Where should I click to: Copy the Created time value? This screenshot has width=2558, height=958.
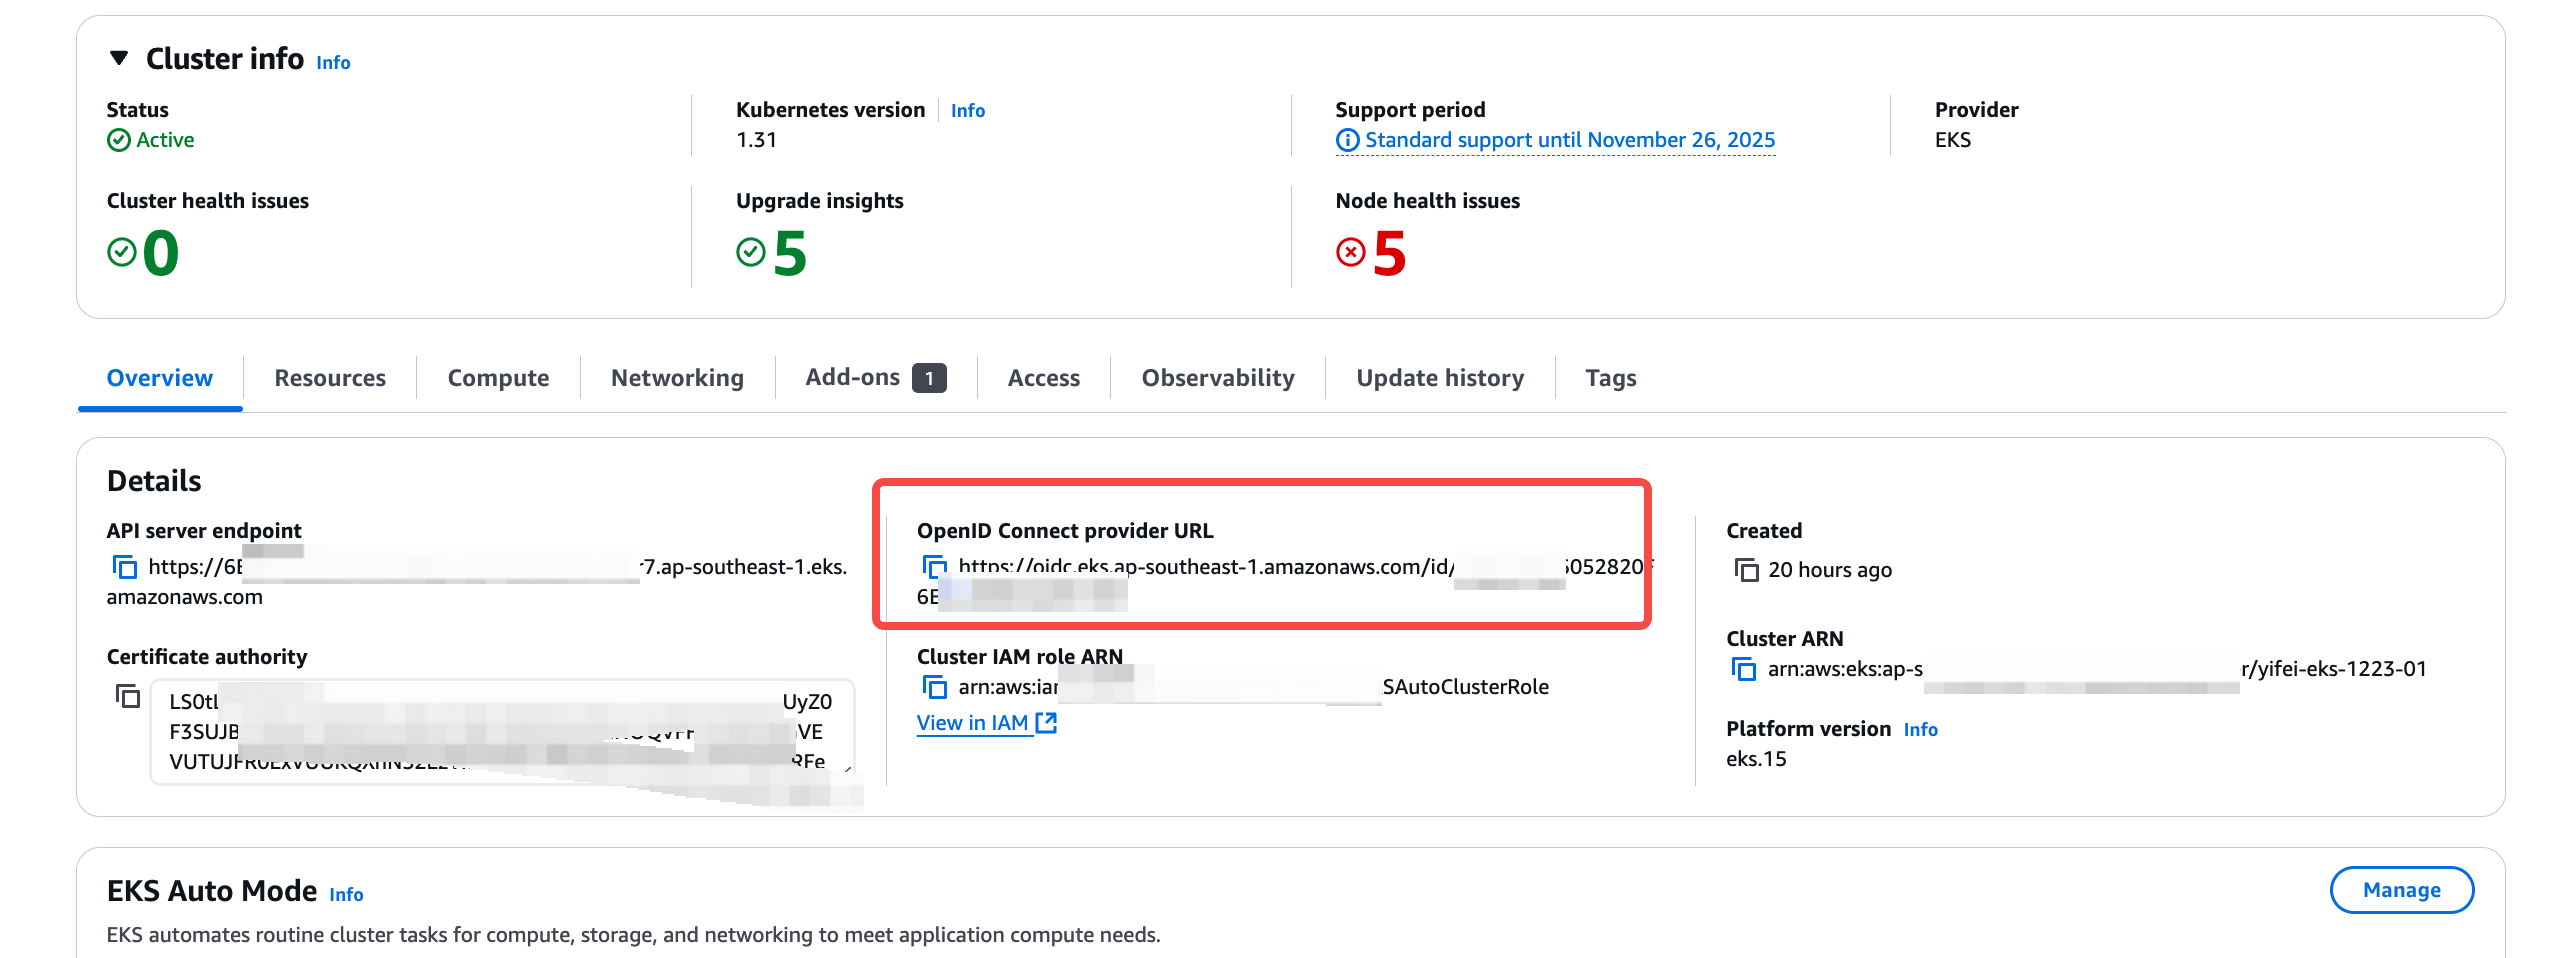[x=1746, y=570]
